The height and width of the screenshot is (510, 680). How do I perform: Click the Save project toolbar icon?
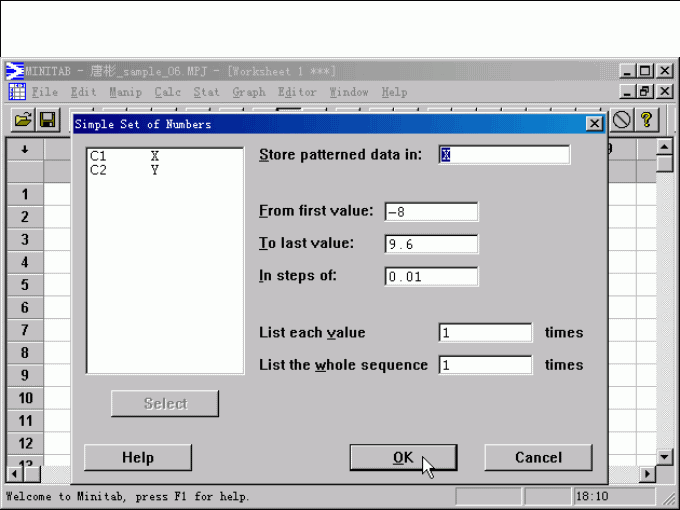(x=47, y=120)
